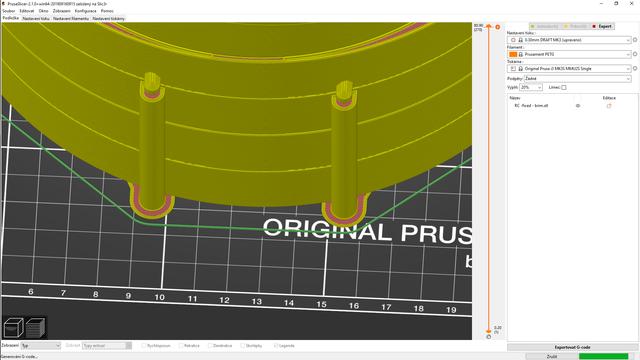
Task: Click the Editace column header
Action: pos(609,98)
